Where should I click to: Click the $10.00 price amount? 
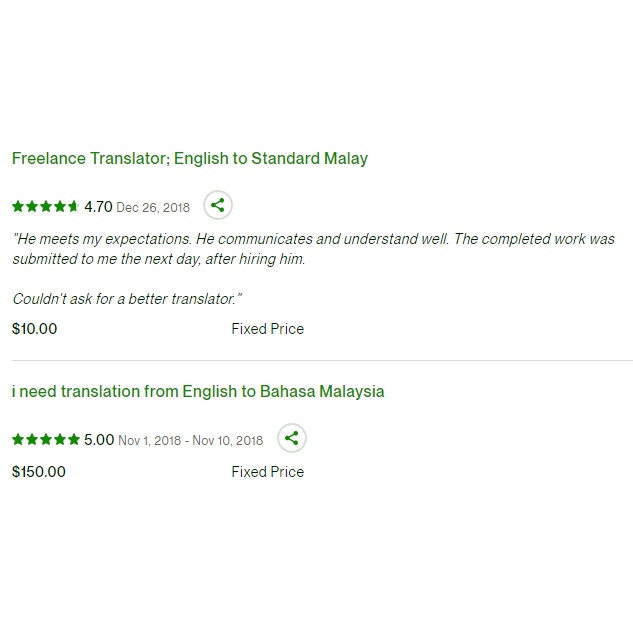35,329
